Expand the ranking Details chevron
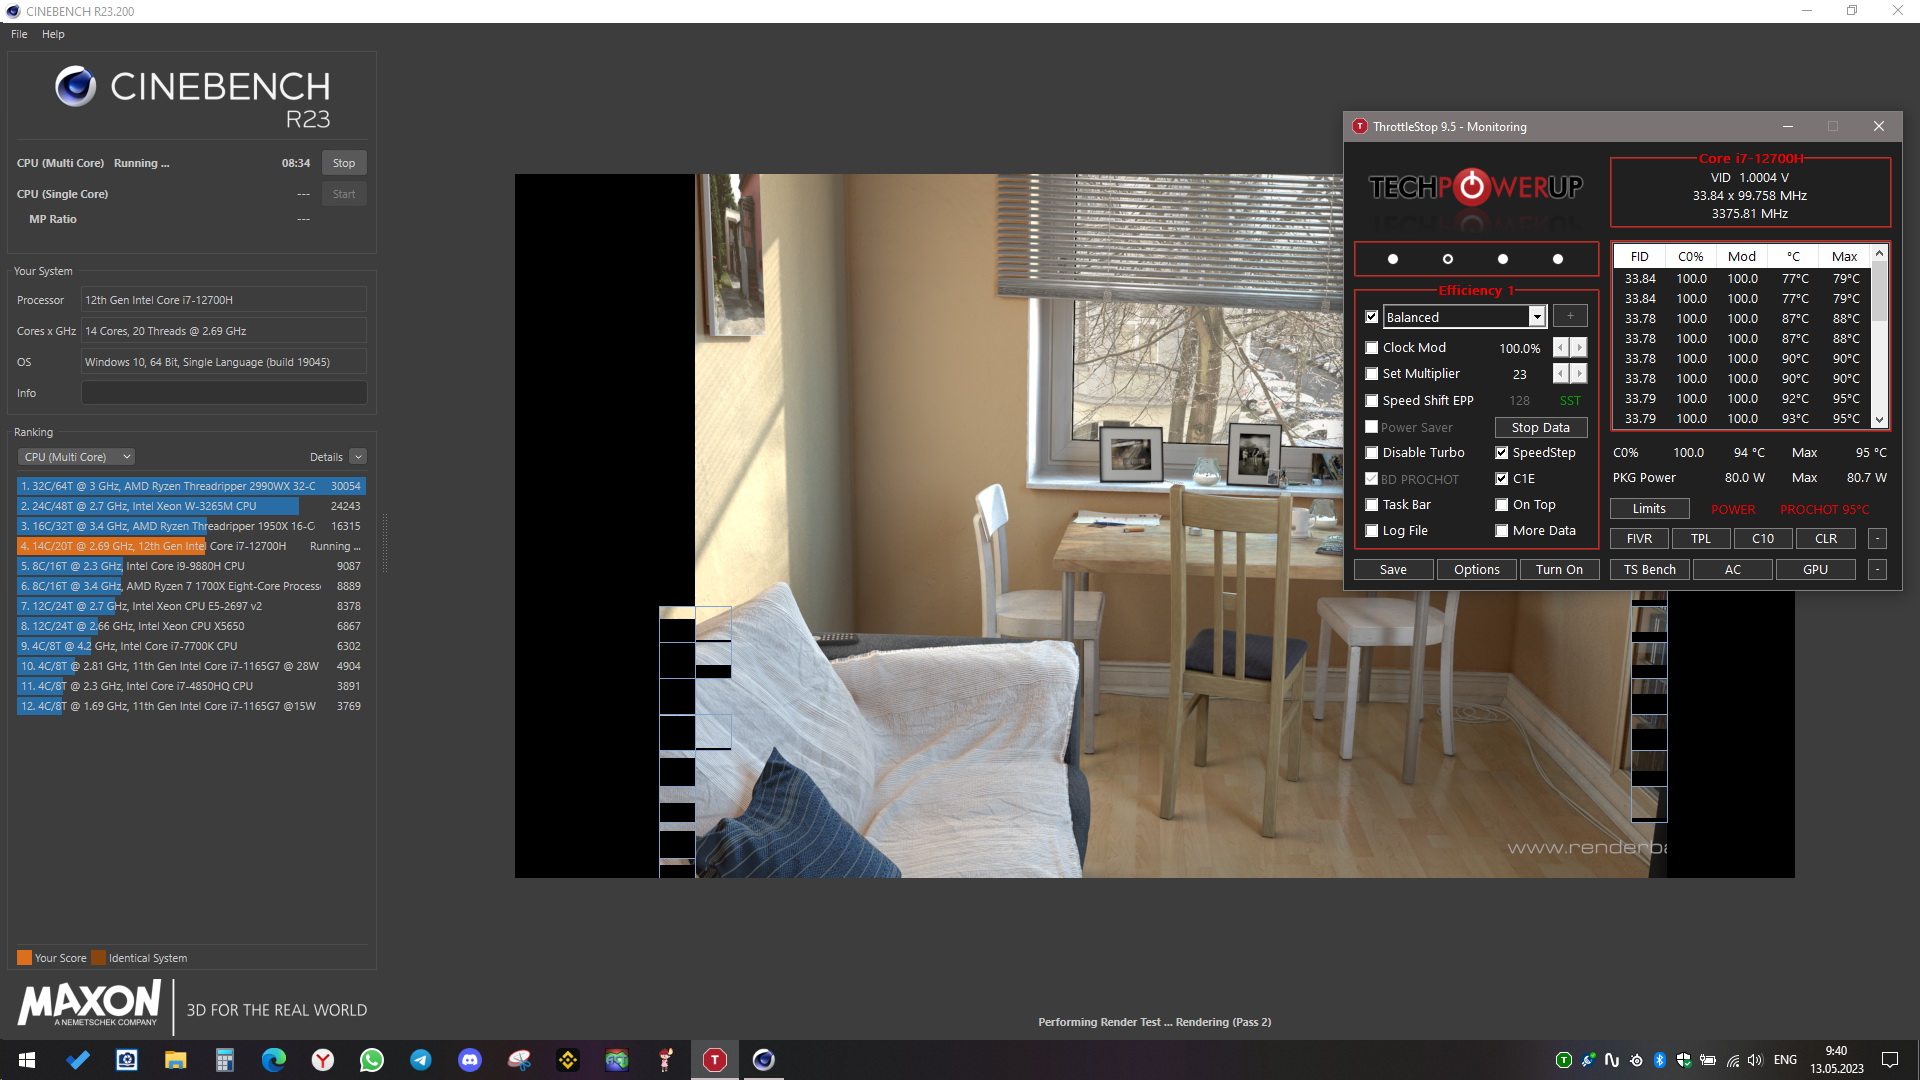The width and height of the screenshot is (1920, 1080). pos(358,457)
